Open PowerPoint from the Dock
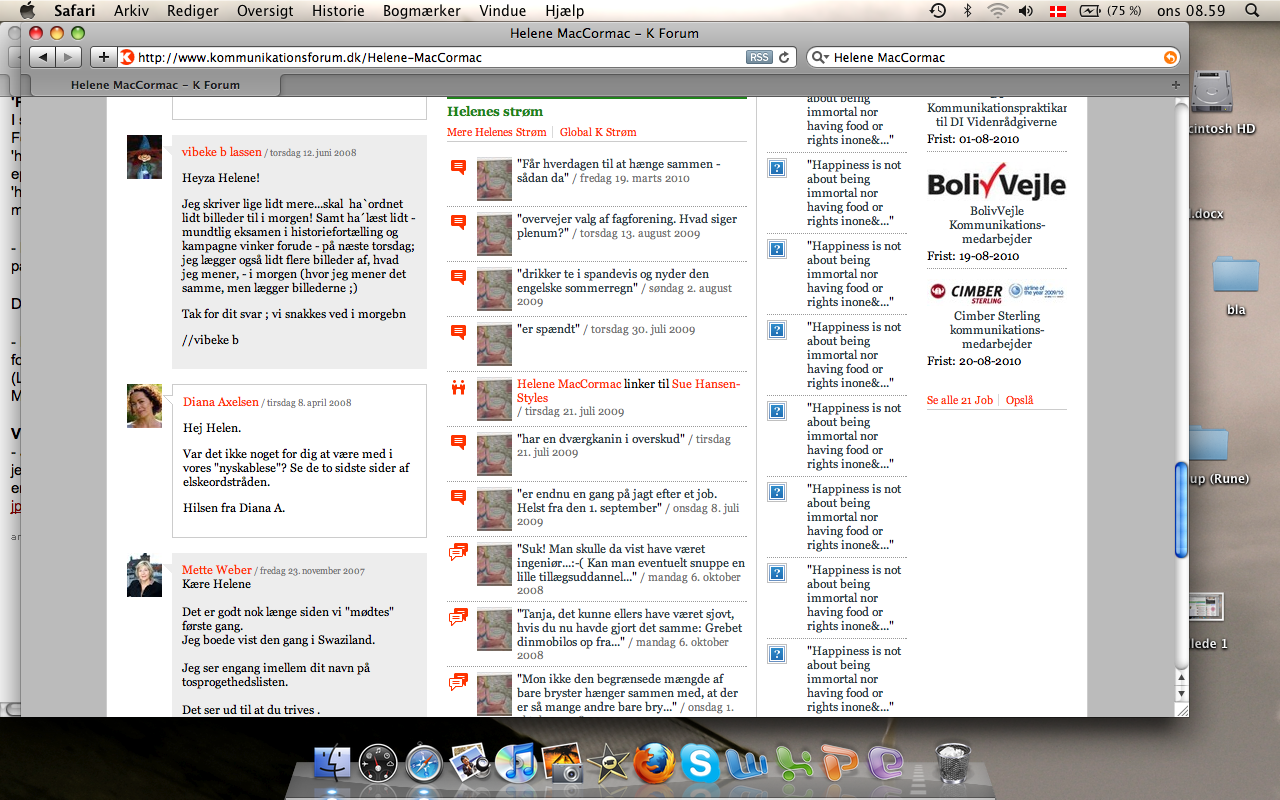The image size is (1280, 800). click(838, 765)
